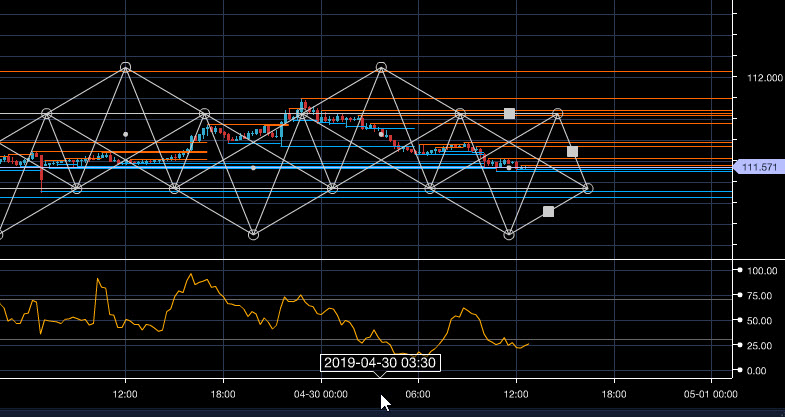Click the orange oscillator line's highest left peak

pyautogui.click(x=97, y=279)
